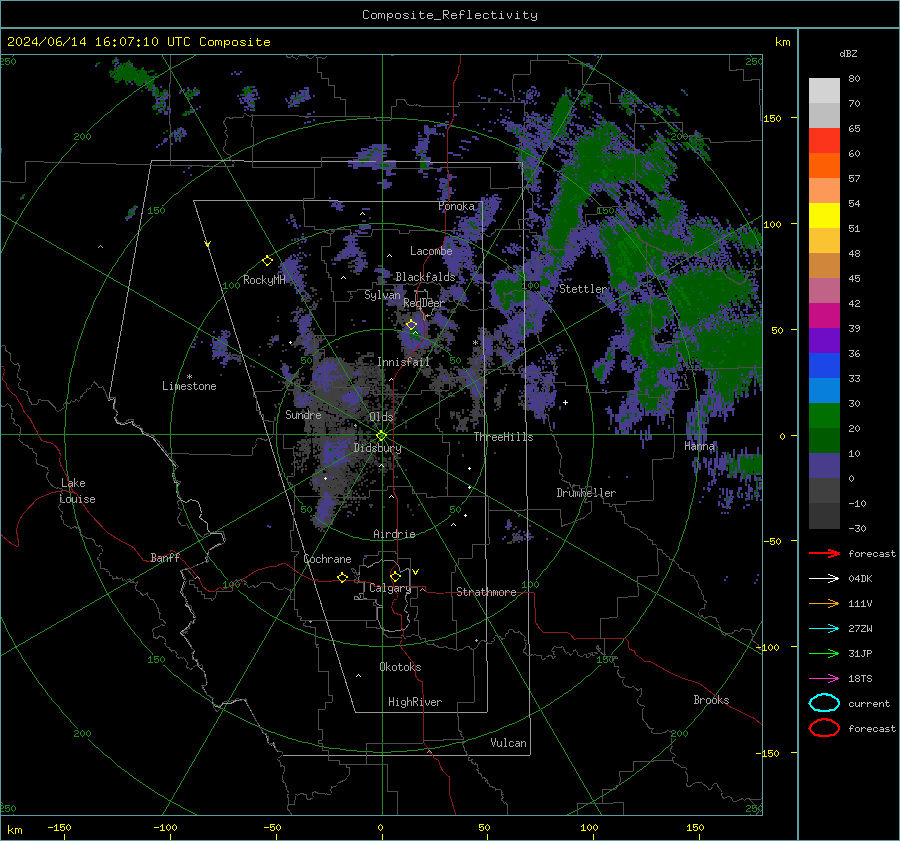
Task: Click the light gray 80-70 dBZ swatch
Action: click(x=824, y=91)
